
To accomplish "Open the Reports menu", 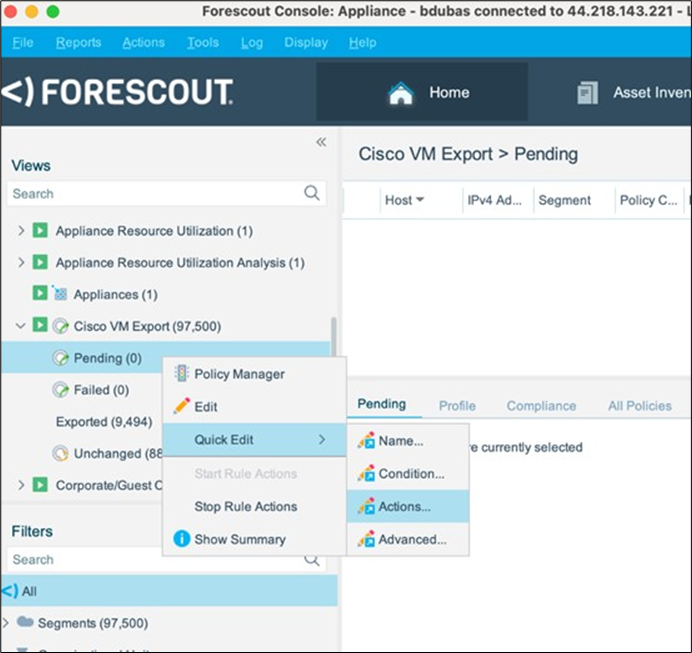I will [79, 42].
